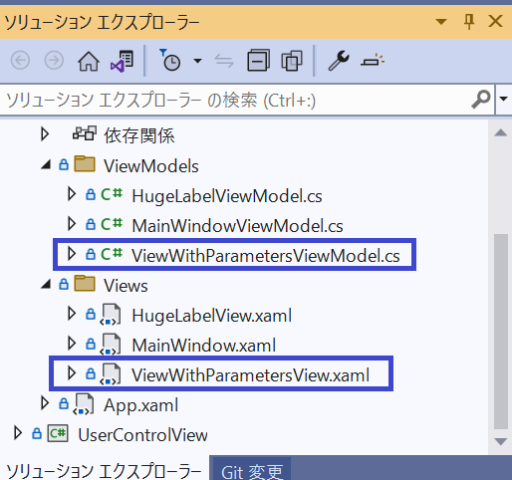Click the magnifier search icon
Viewport: 512px width, 480px height.
pyautogui.click(x=481, y=99)
